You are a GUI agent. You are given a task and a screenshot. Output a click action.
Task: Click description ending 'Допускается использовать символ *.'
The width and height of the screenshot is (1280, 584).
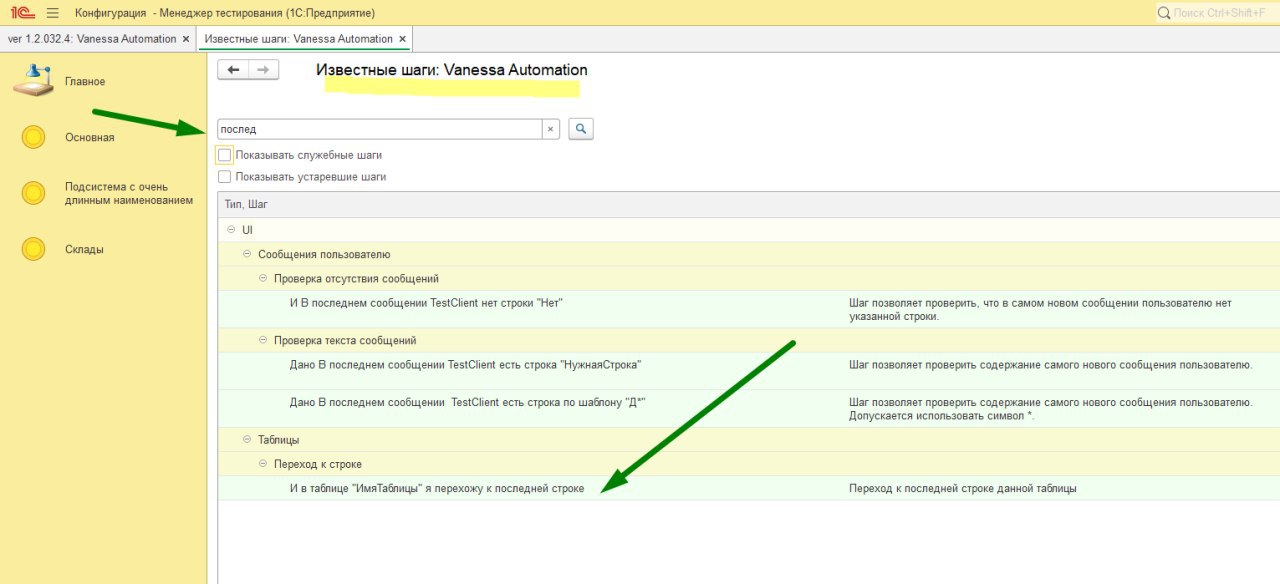pyautogui.click(x=1050, y=409)
